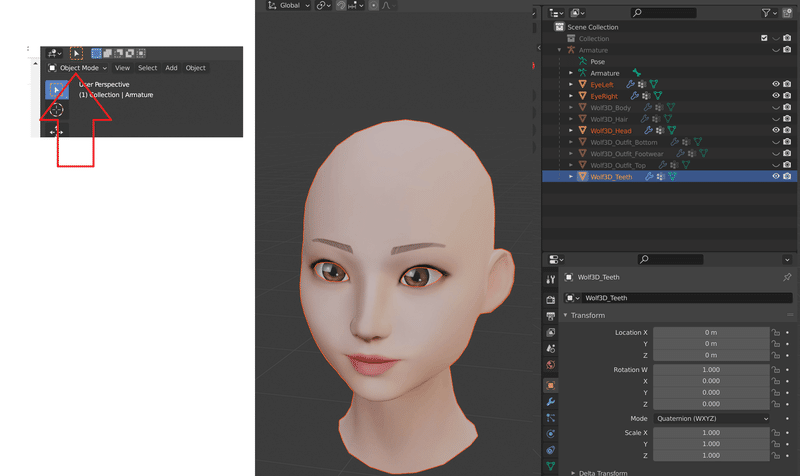The image size is (800, 476).
Task: Open the Object Mode dropdown
Action: [x=78, y=68]
